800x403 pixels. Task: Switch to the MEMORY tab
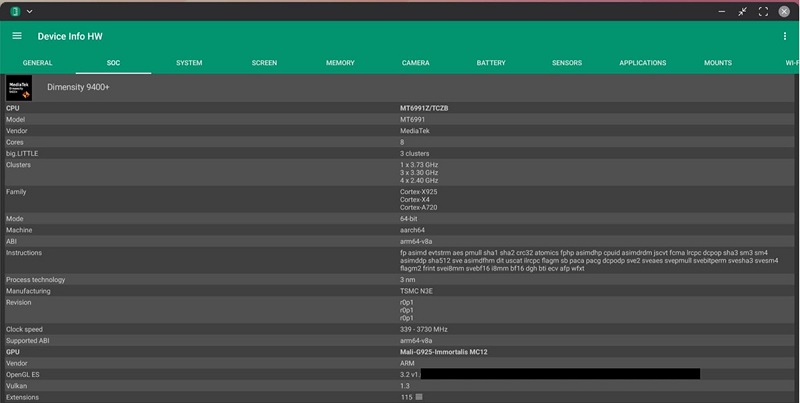(340, 63)
